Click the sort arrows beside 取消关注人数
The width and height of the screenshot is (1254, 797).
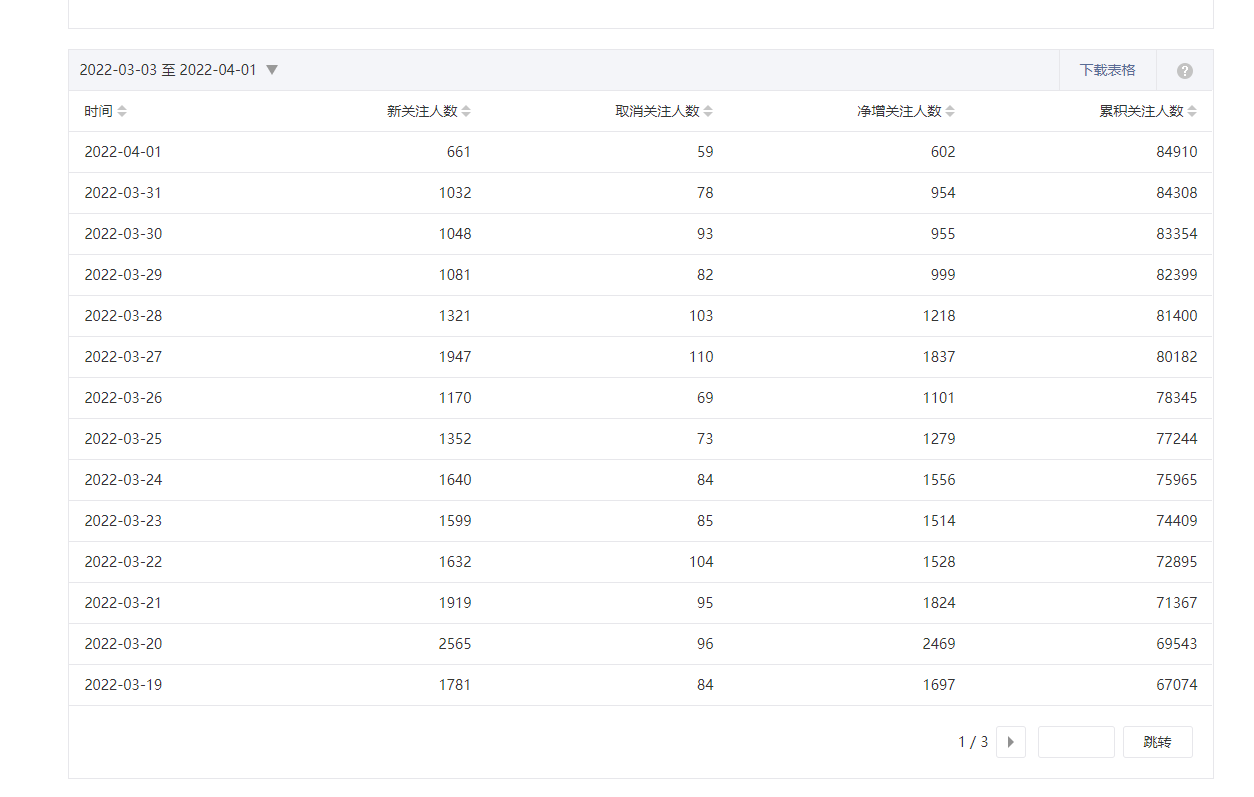click(708, 112)
